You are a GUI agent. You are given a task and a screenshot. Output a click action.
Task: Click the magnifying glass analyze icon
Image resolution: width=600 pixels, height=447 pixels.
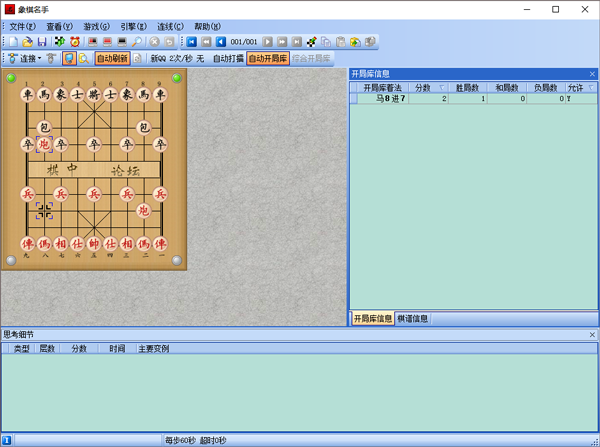coord(137,42)
